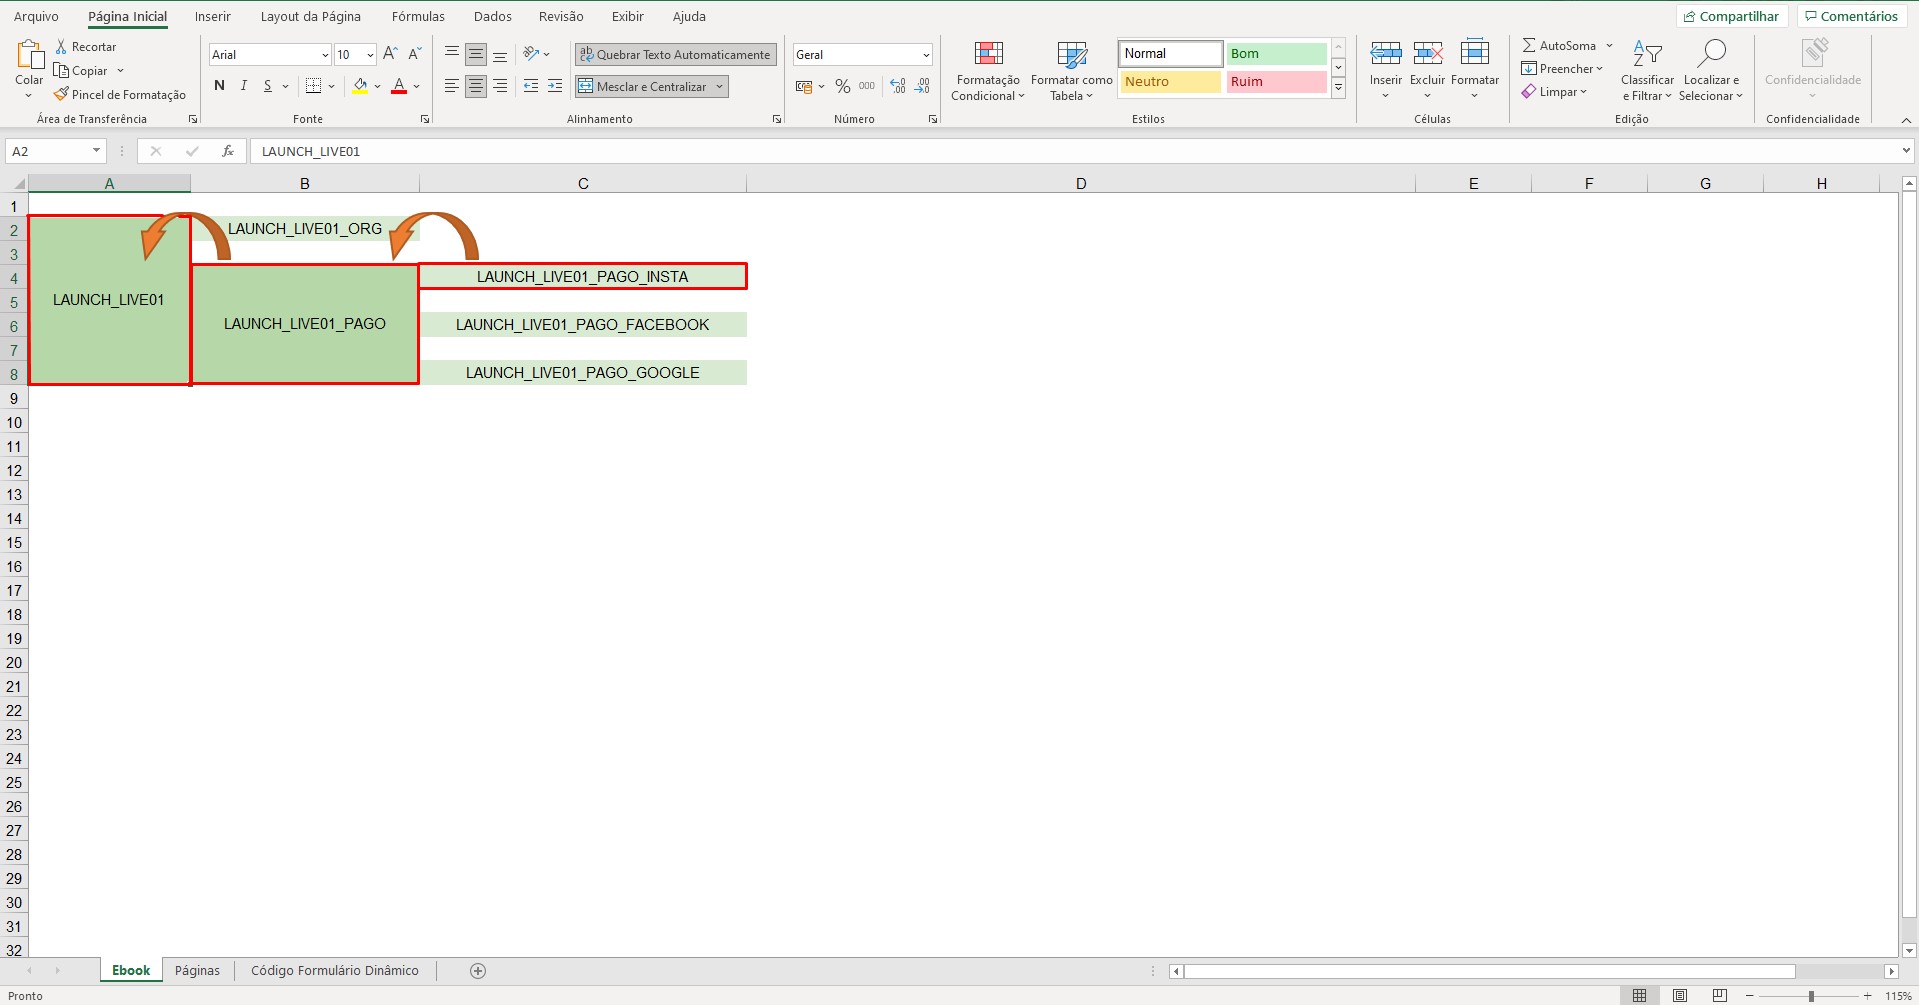
Task: Open Classificar e Filtrar
Action: pyautogui.click(x=1647, y=70)
